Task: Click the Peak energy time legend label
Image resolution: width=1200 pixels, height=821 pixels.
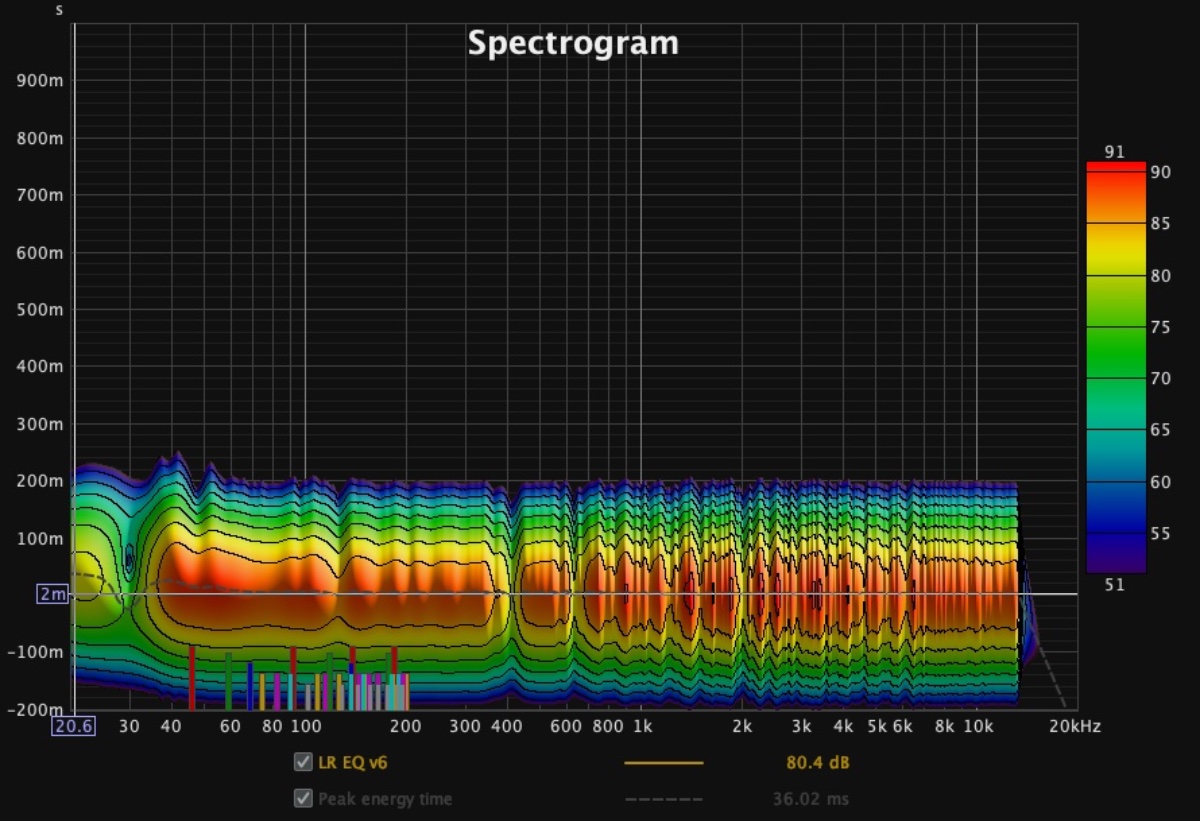Action: coord(385,799)
